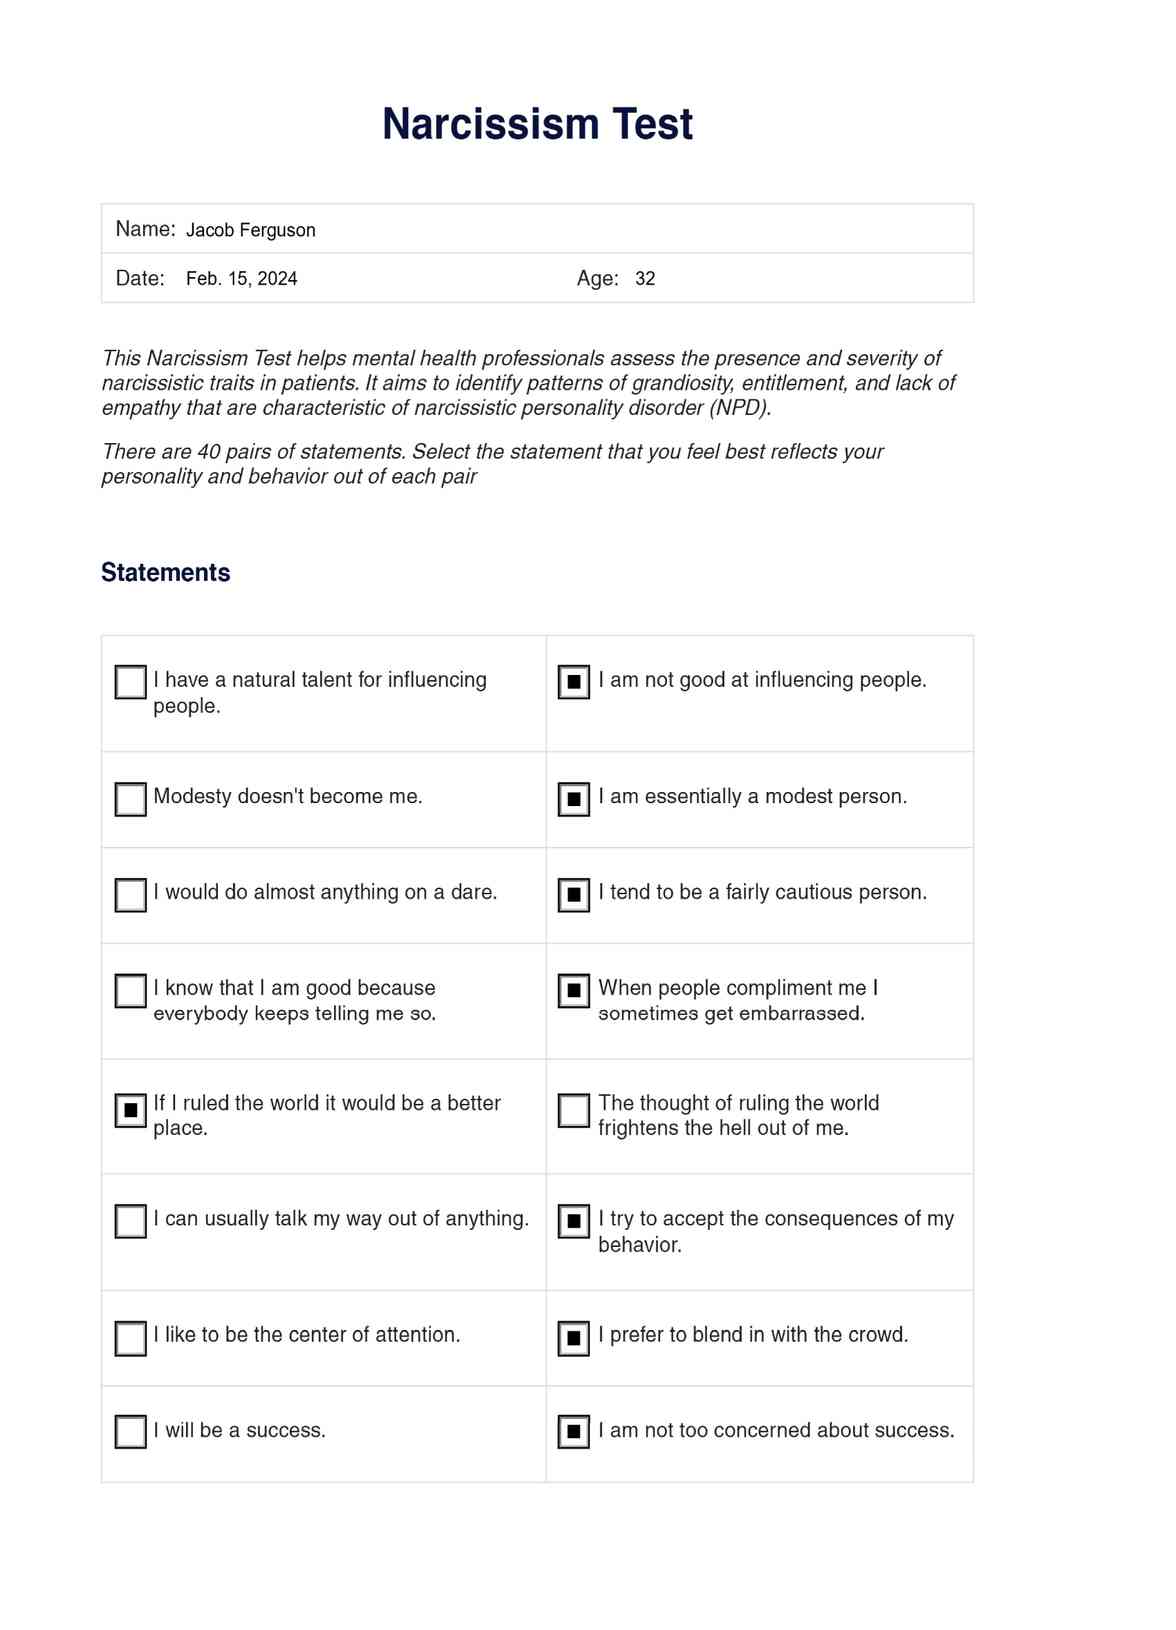The height and width of the screenshot is (1630, 1176).
Task: Uncheck 'If I ruled the world' checkbox
Action: pyautogui.click(x=131, y=1110)
